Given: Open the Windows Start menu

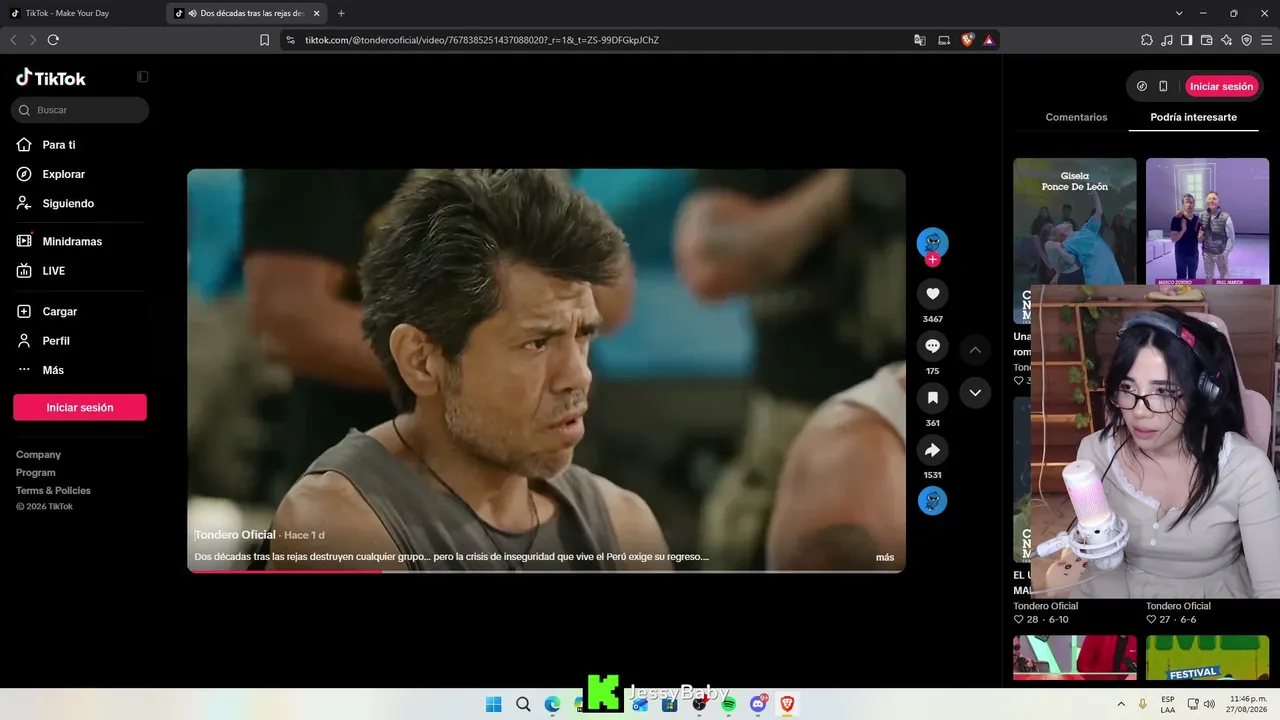Looking at the screenshot, I should (x=494, y=704).
